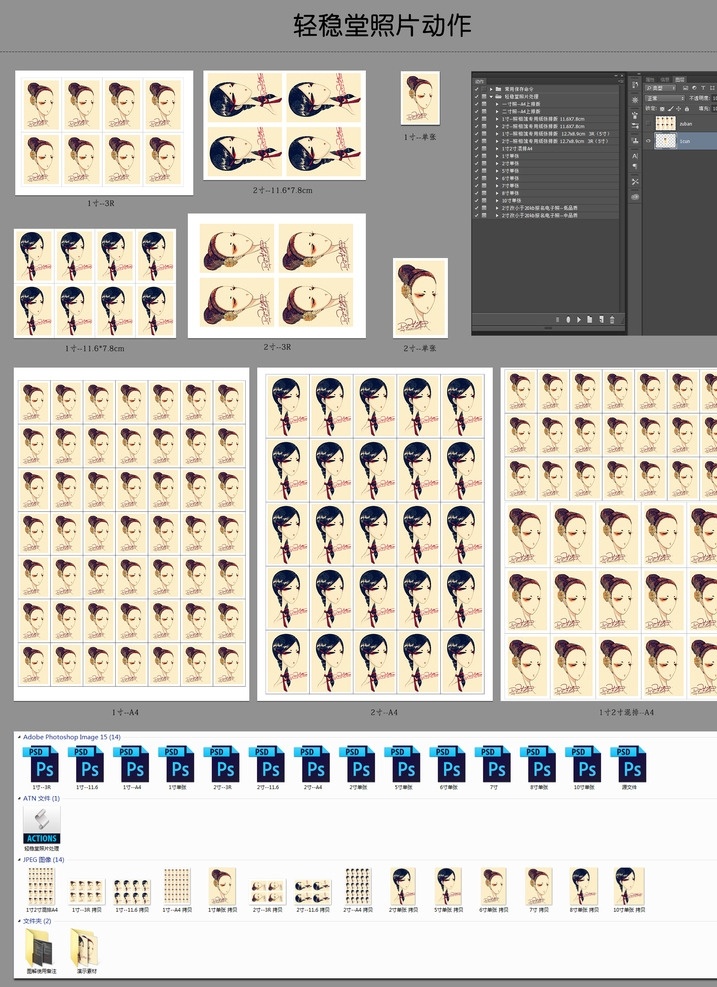Image resolution: width=717 pixels, height=987 pixels.
Task: Toggle checkmark for 1寸单张 action
Action: 477,156
